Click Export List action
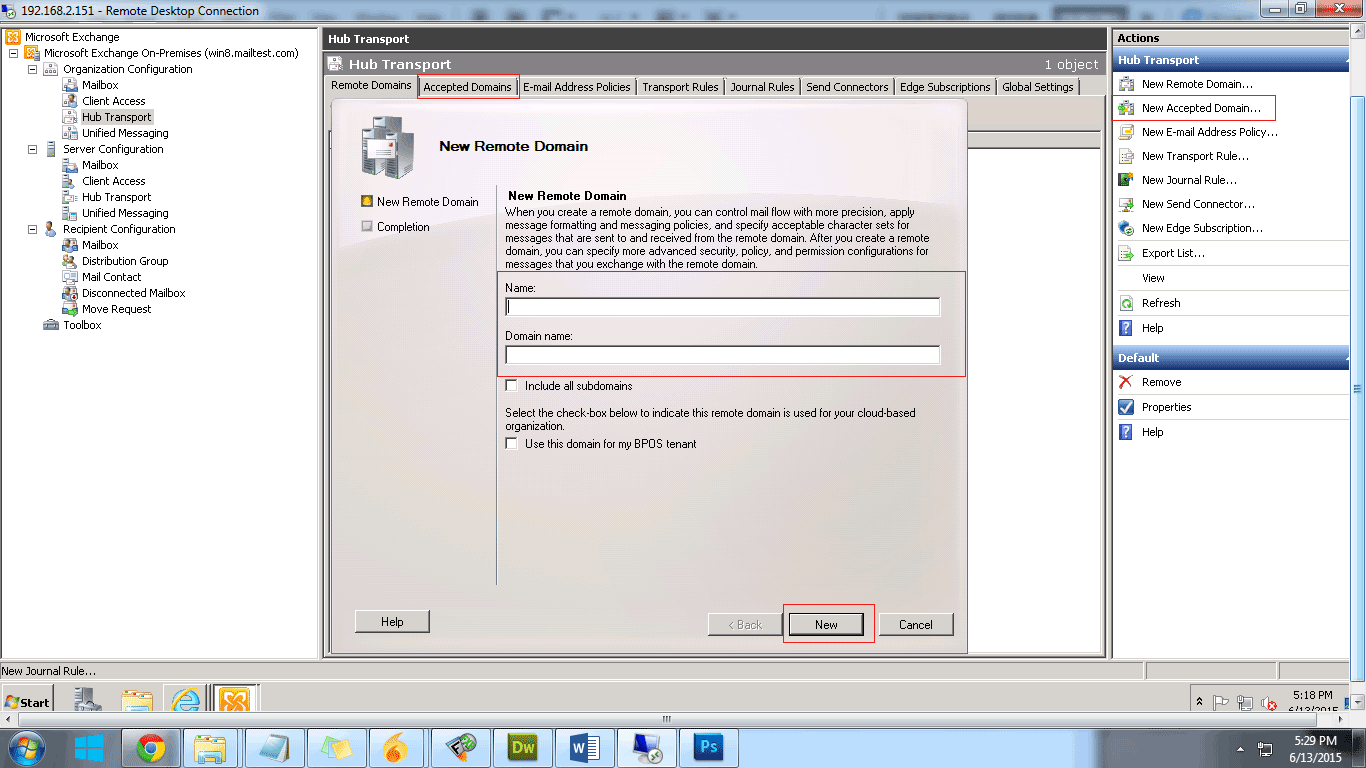Screen dimensions: 1366x768 tap(1173, 253)
